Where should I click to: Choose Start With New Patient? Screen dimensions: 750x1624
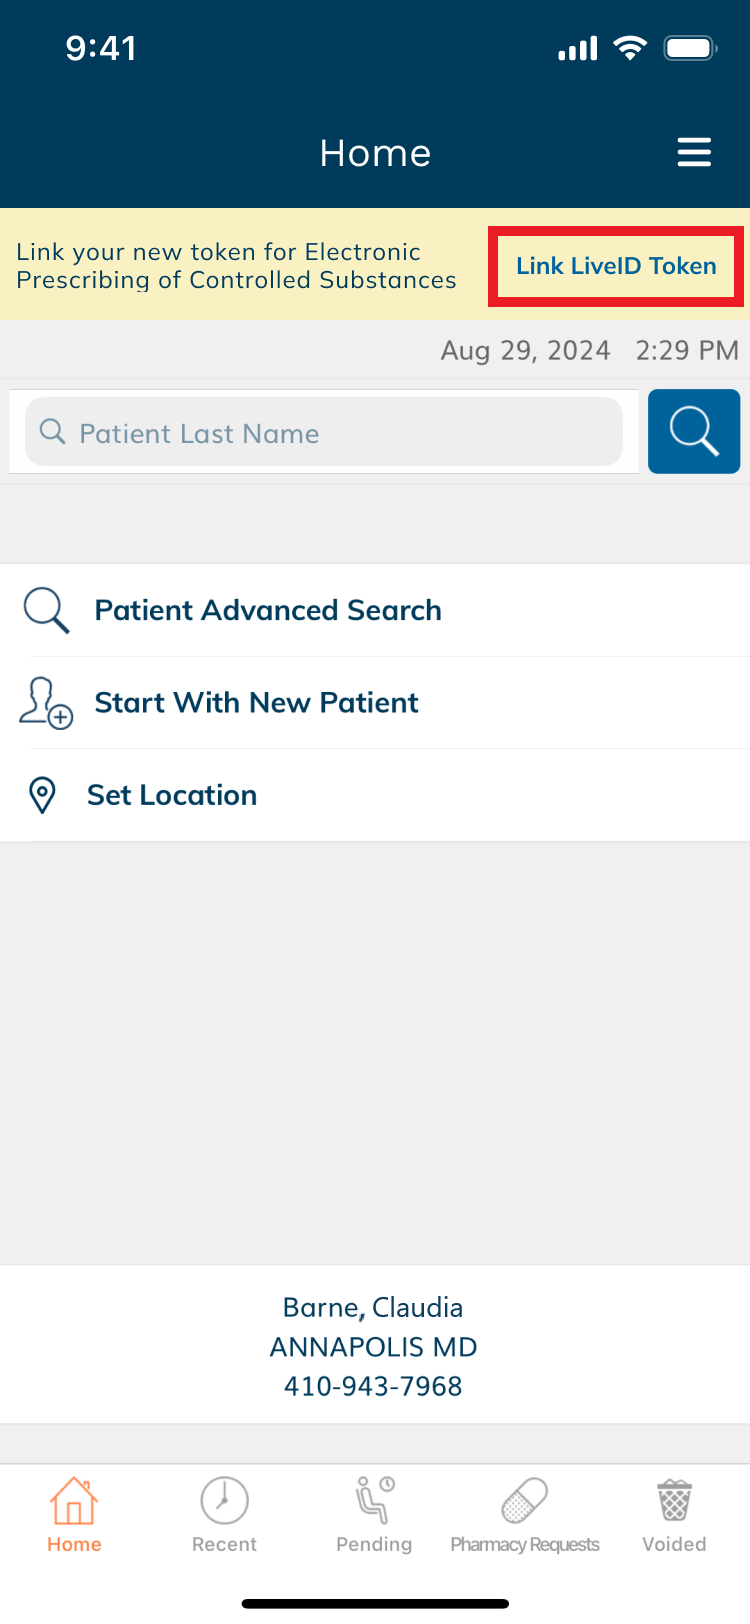pyautogui.click(x=256, y=703)
